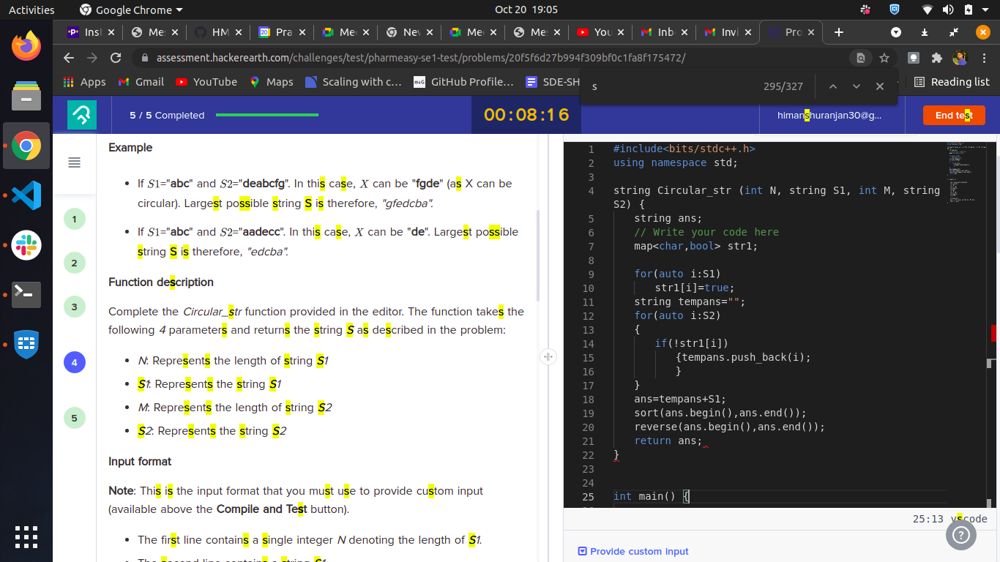Open a new Chrome tab

[839, 32]
